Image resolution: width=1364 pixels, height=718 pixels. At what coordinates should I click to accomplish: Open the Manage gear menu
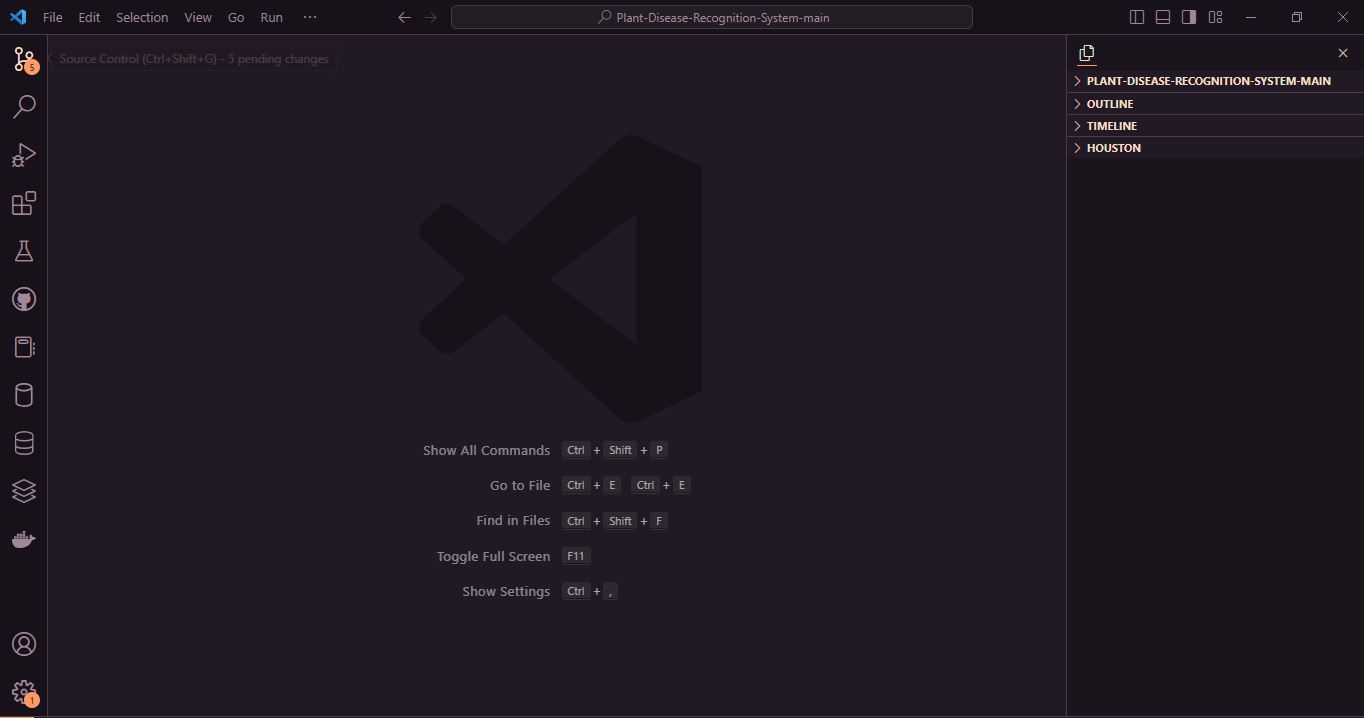click(24, 692)
